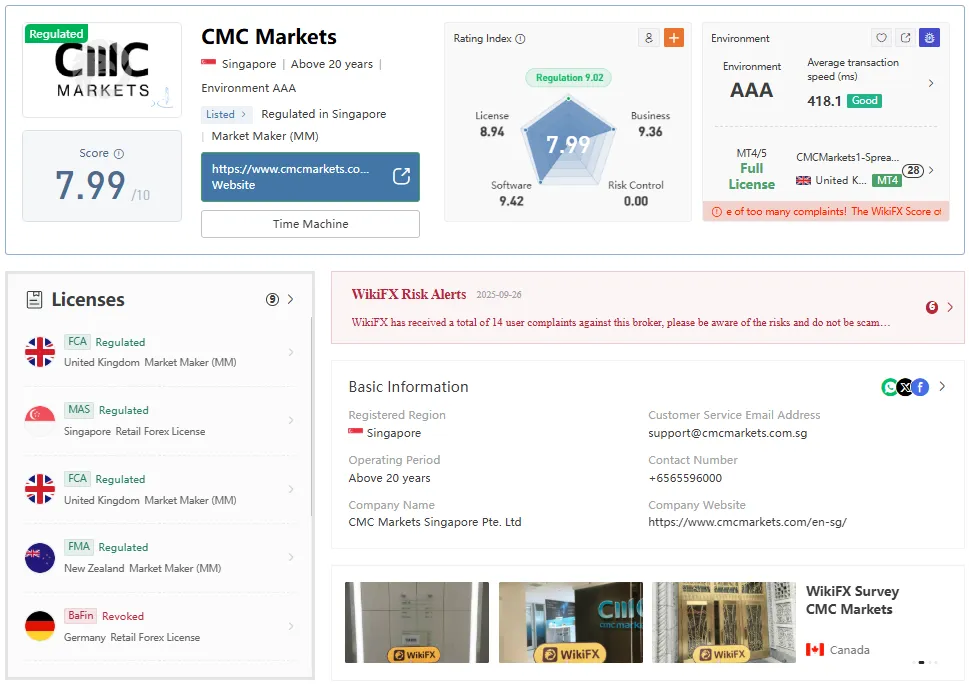
Task: Click the complaints warning icon
Action: tap(717, 212)
